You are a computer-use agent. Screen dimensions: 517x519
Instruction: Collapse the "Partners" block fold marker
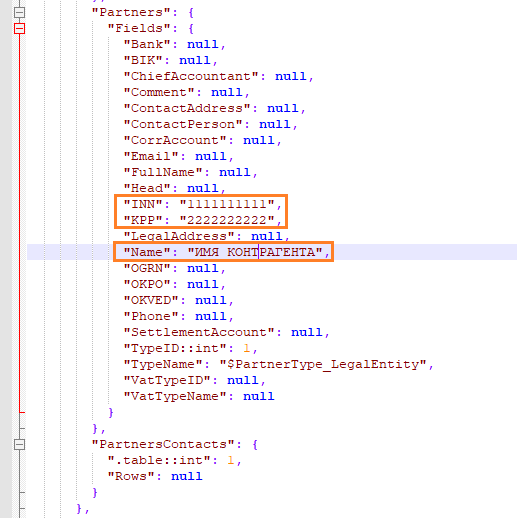pyautogui.click(x=19, y=12)
